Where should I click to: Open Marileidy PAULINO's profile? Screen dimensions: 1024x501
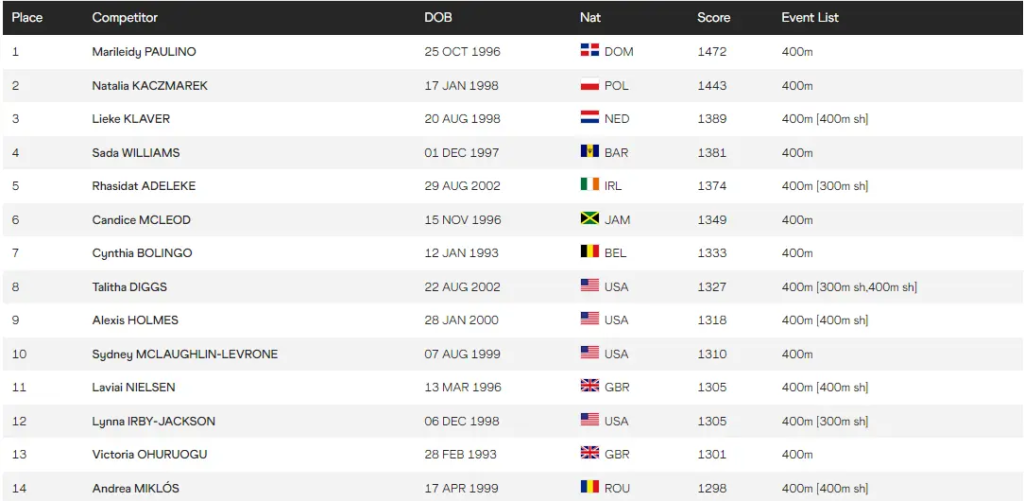144,51
